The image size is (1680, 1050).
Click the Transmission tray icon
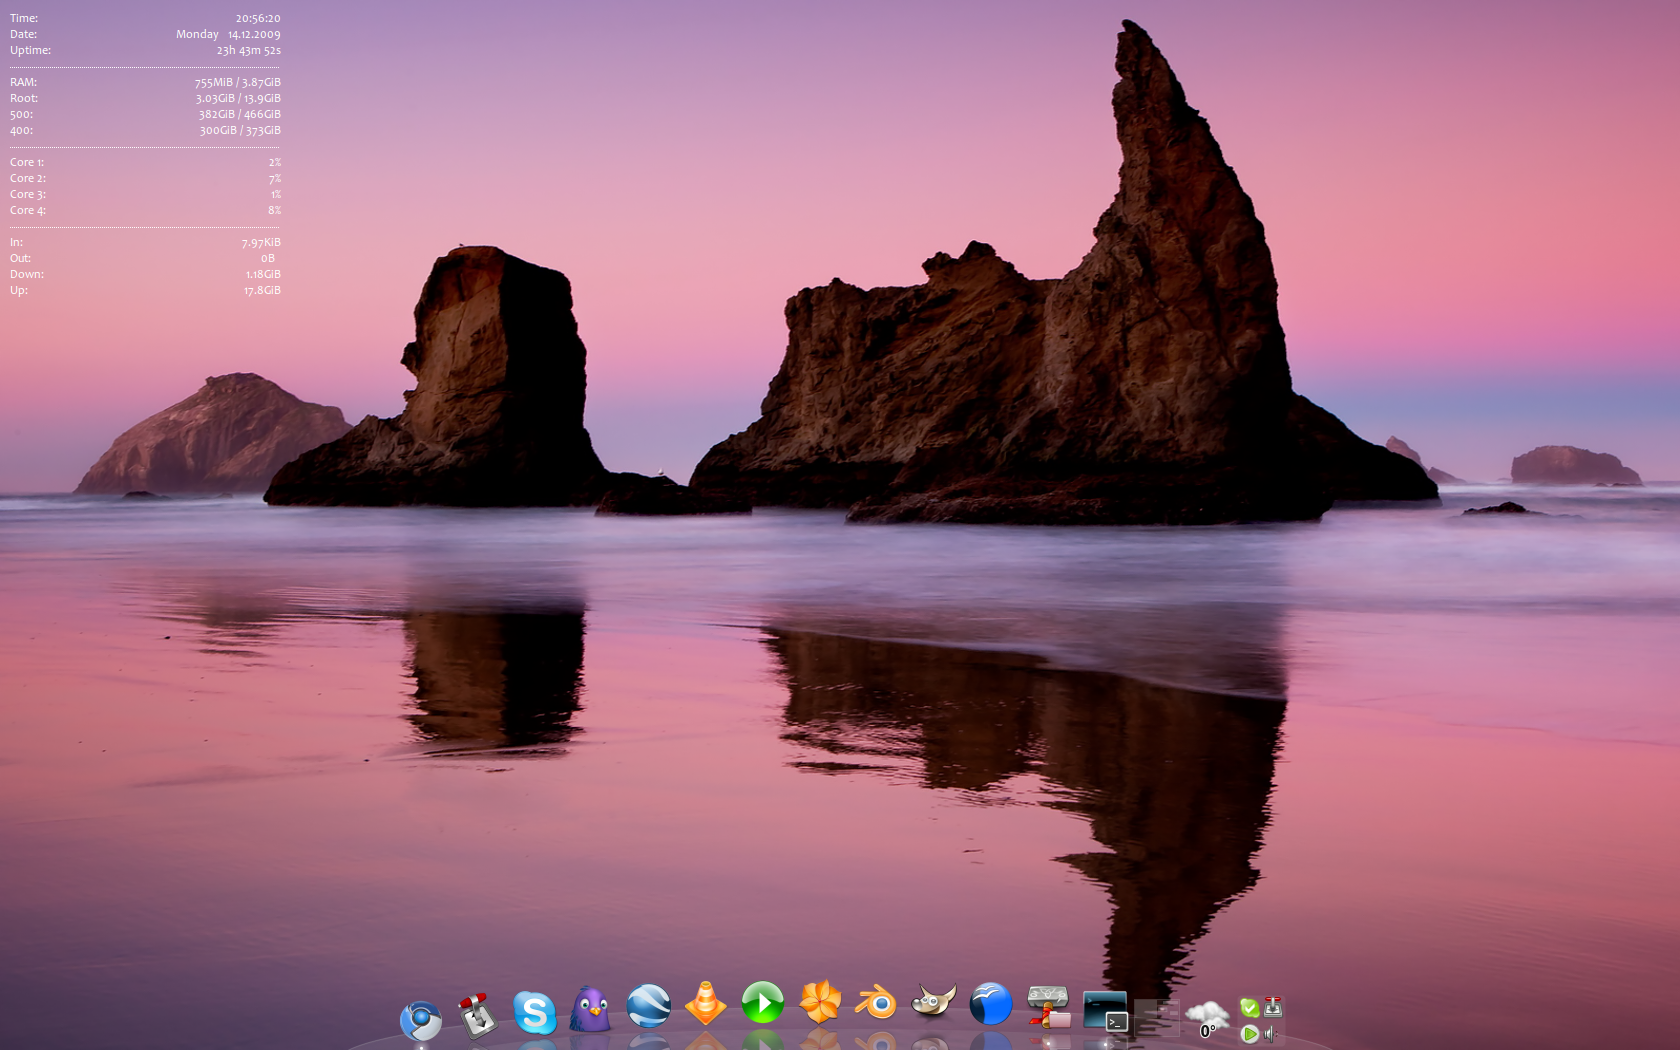coord(1273,1008)
